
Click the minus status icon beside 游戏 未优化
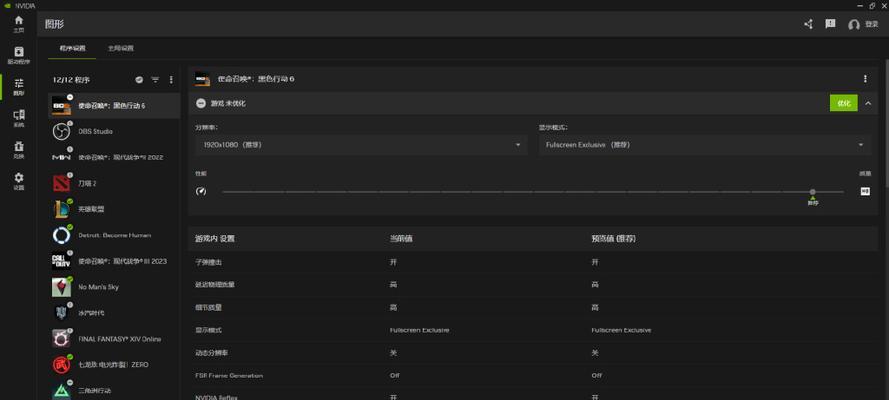tap(201, 103)
